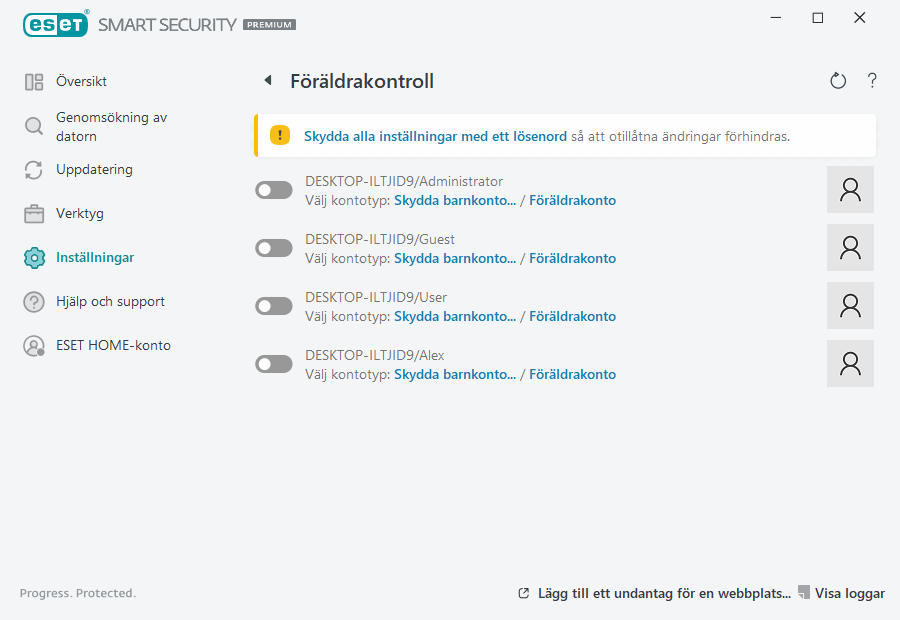Open the help question mark icon
The width and height of the screenshot is (900, 620).
coord(872,81)
